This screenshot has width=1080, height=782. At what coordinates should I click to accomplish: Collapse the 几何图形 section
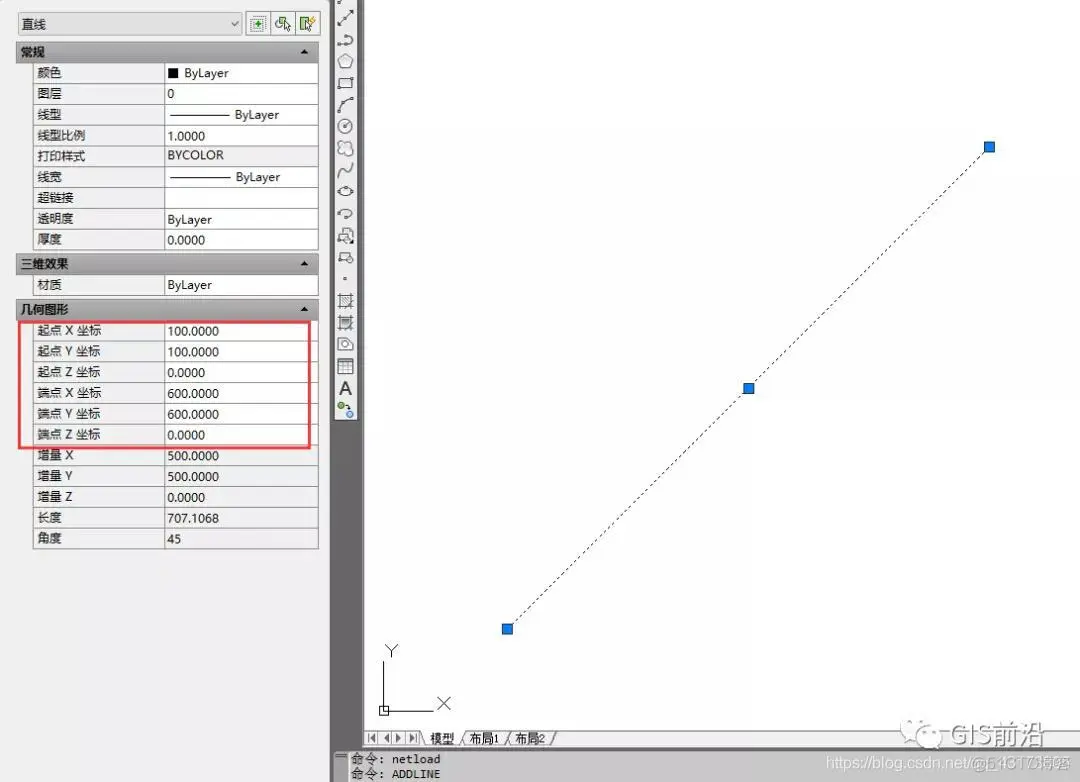(x=304, y=309)
